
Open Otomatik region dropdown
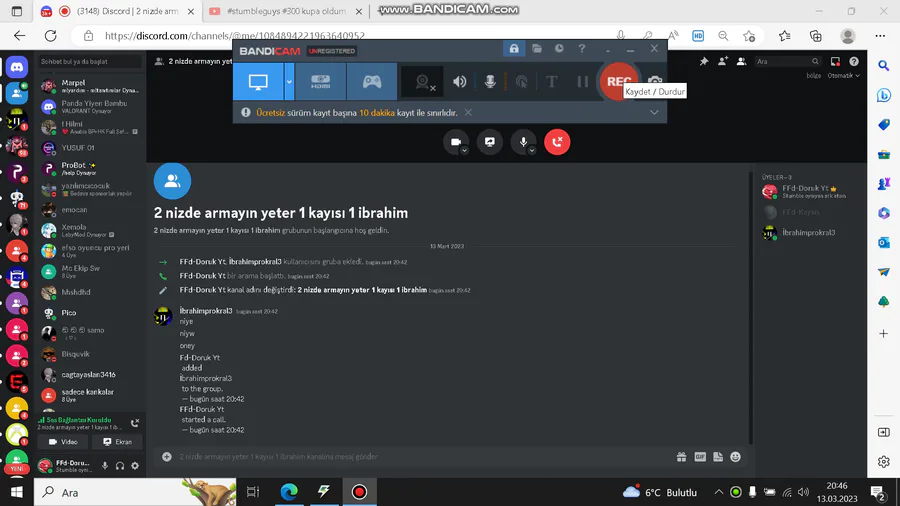pos(843,76)
